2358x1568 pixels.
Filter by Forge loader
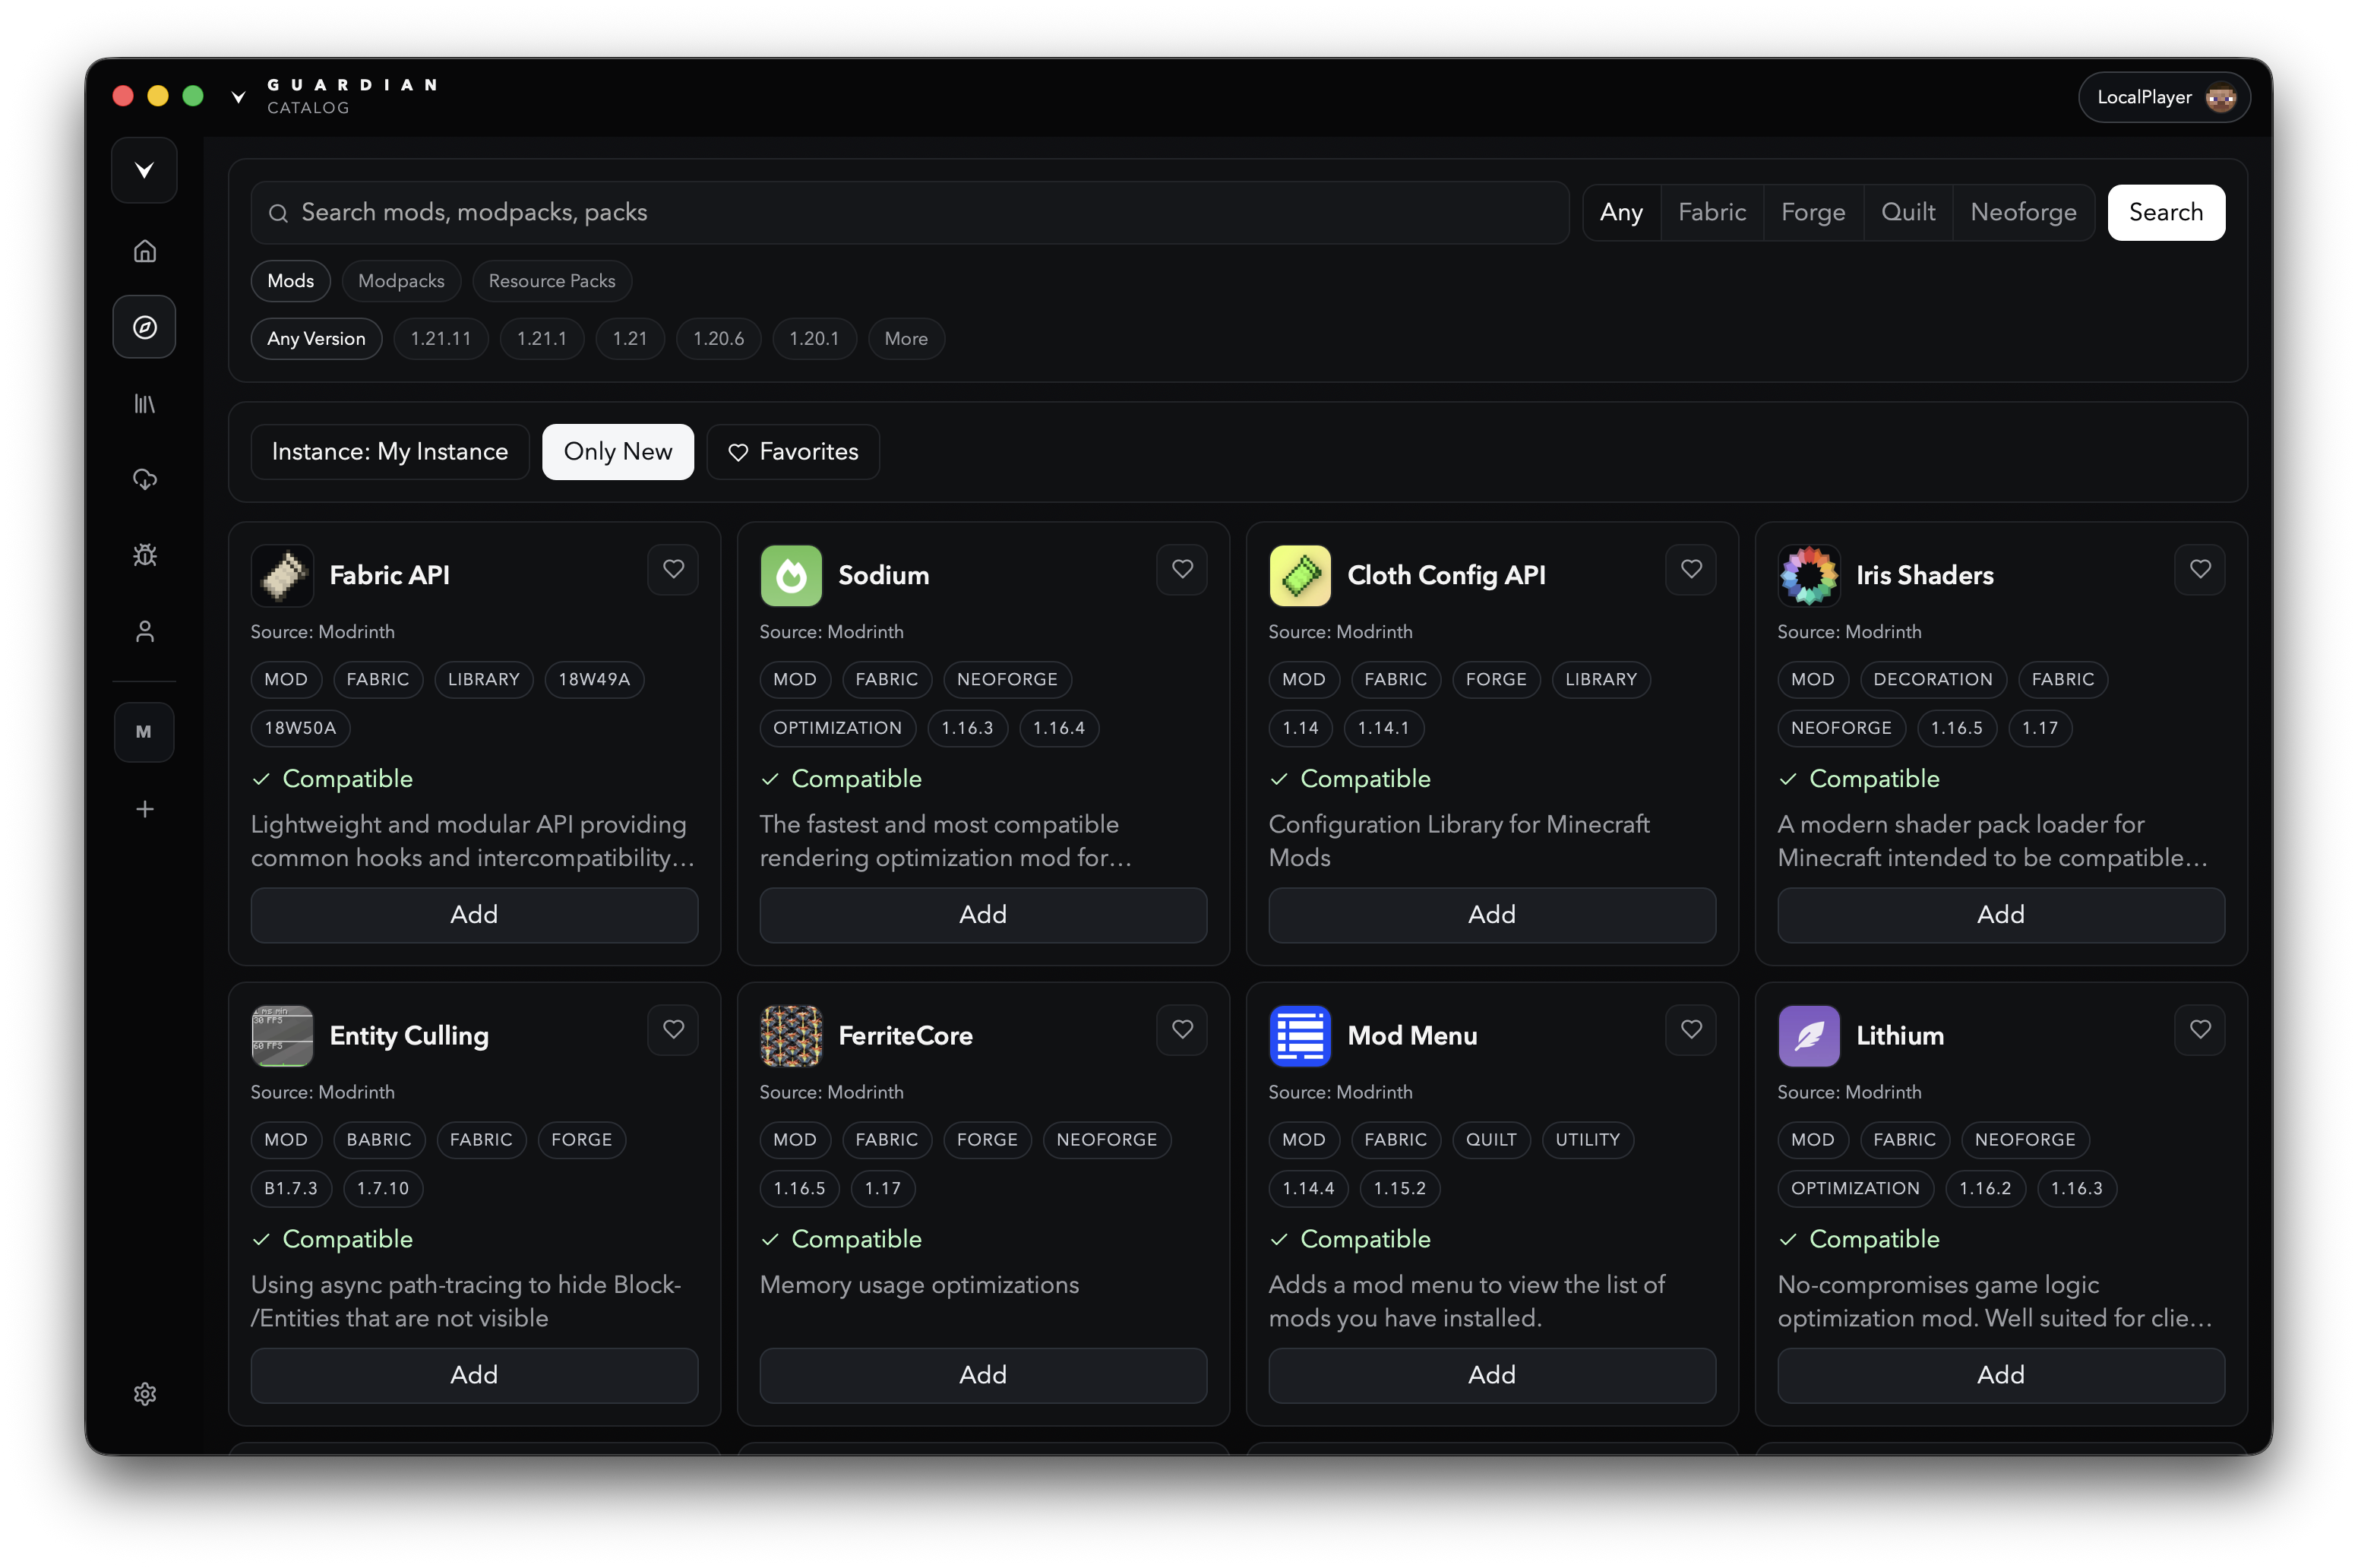pyautogui.click(x=1813, y=213)
